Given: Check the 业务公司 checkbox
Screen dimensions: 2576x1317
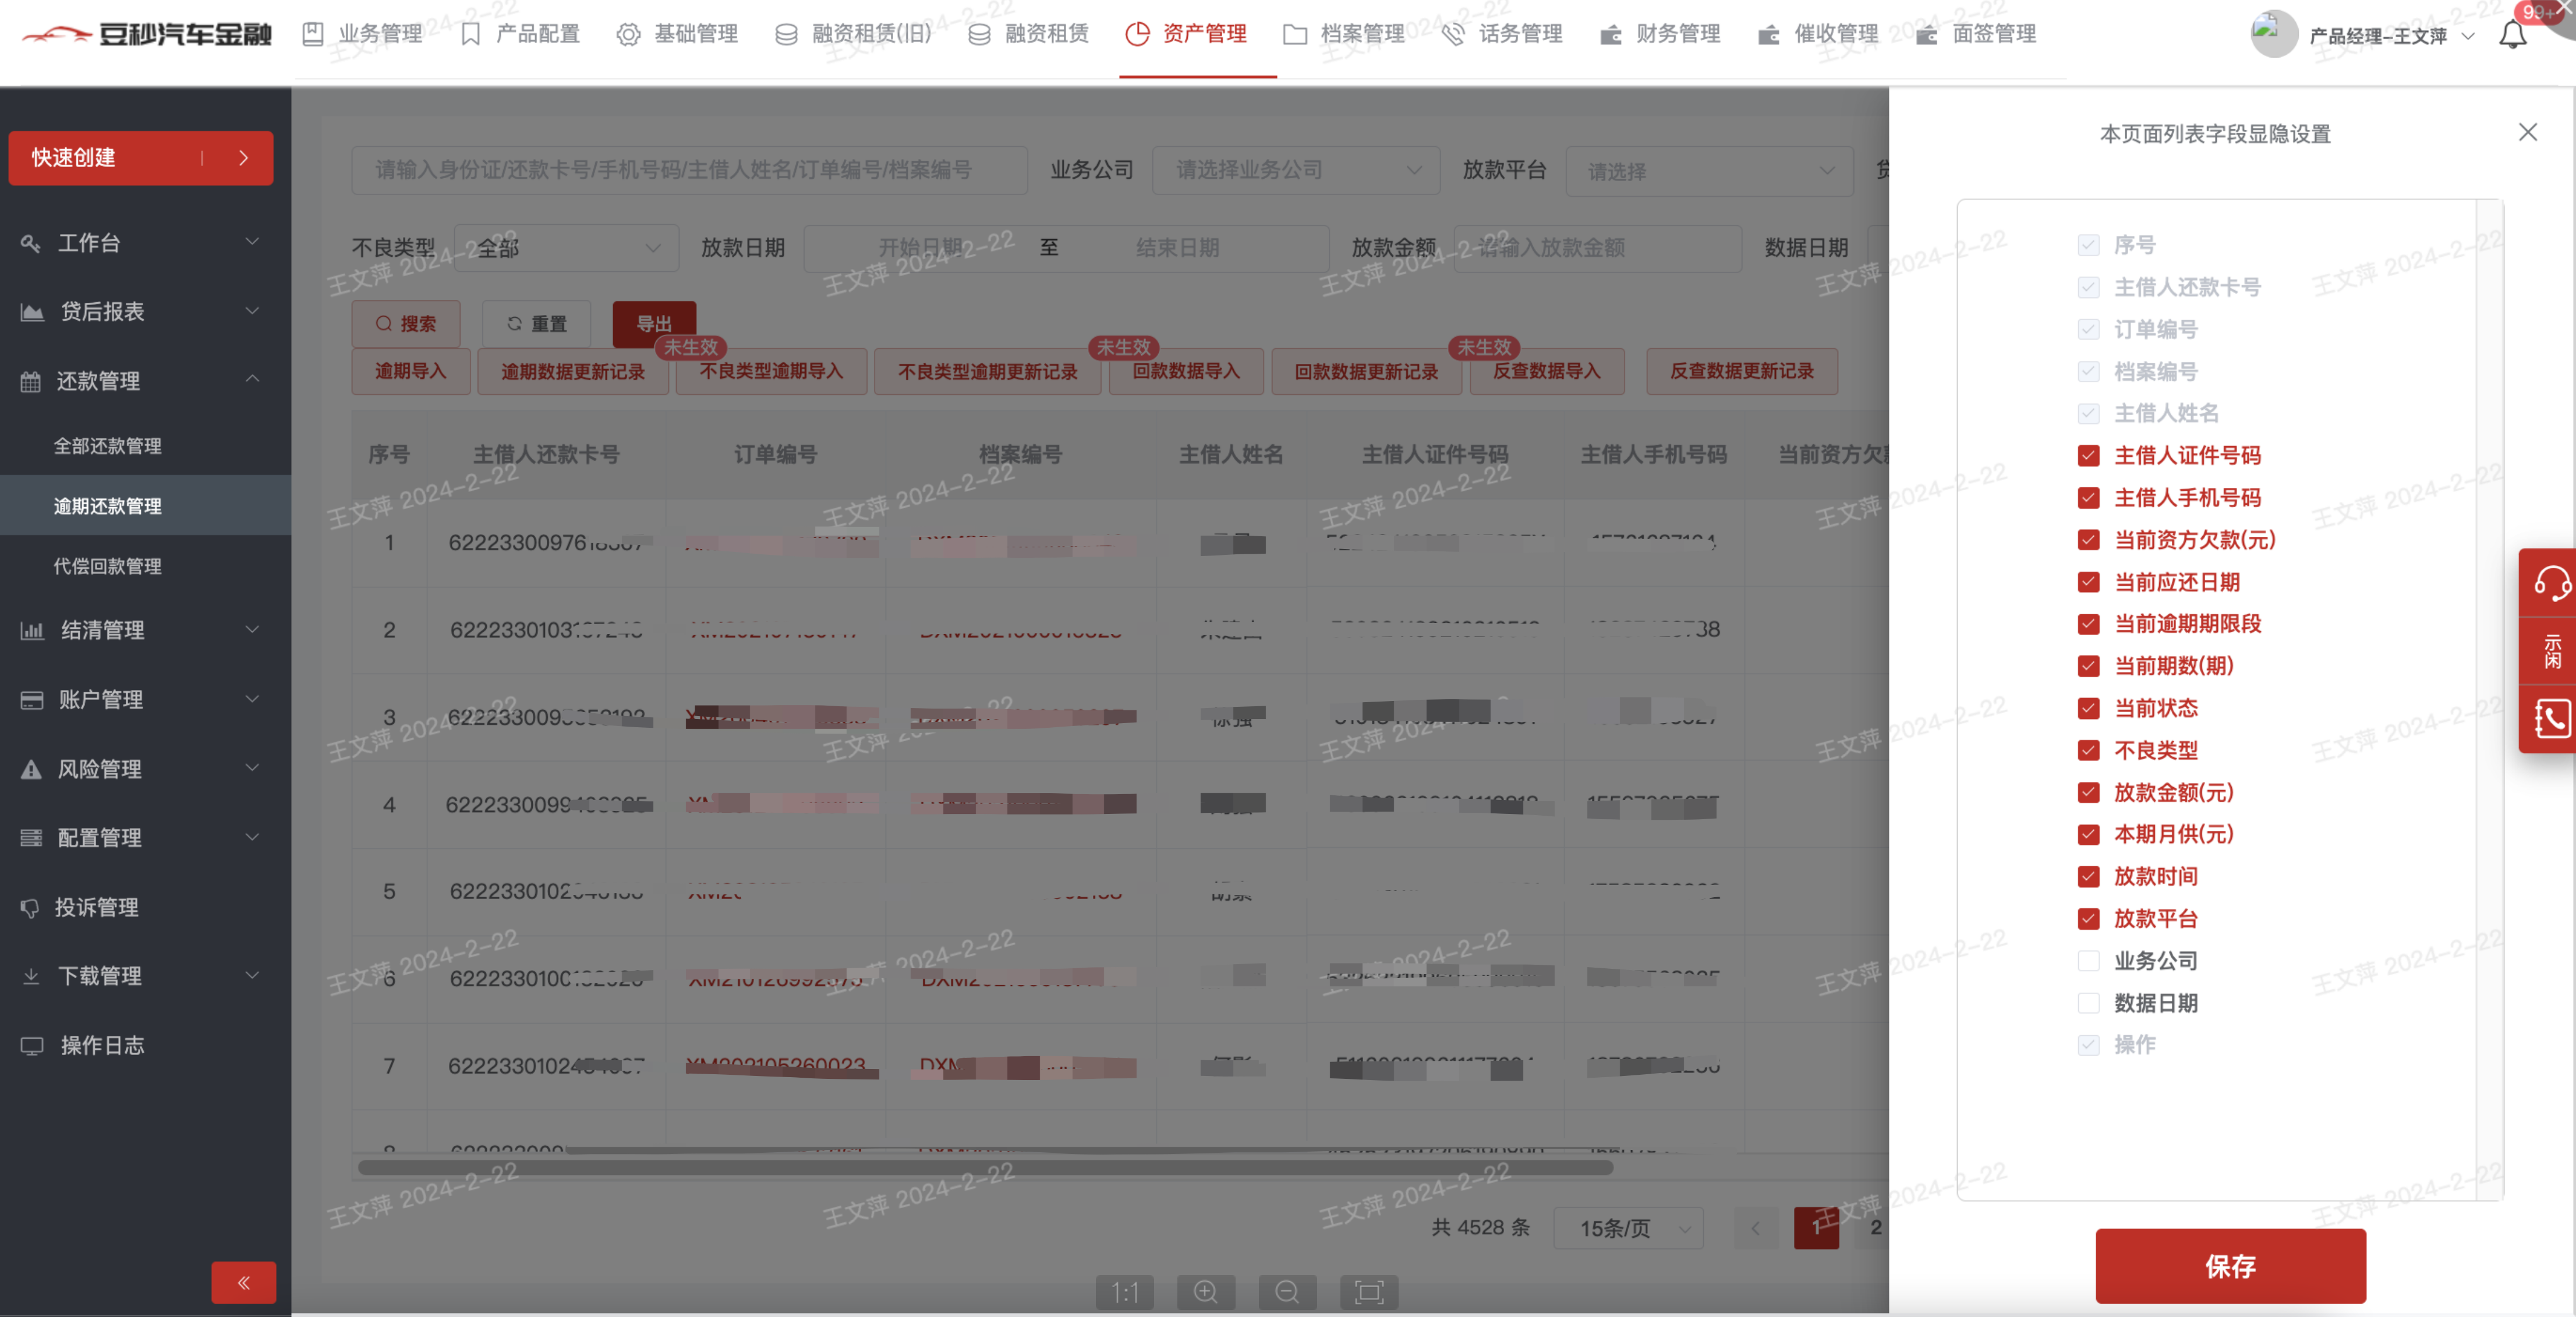Looking at the screenshot, I should click(2088, 961).
